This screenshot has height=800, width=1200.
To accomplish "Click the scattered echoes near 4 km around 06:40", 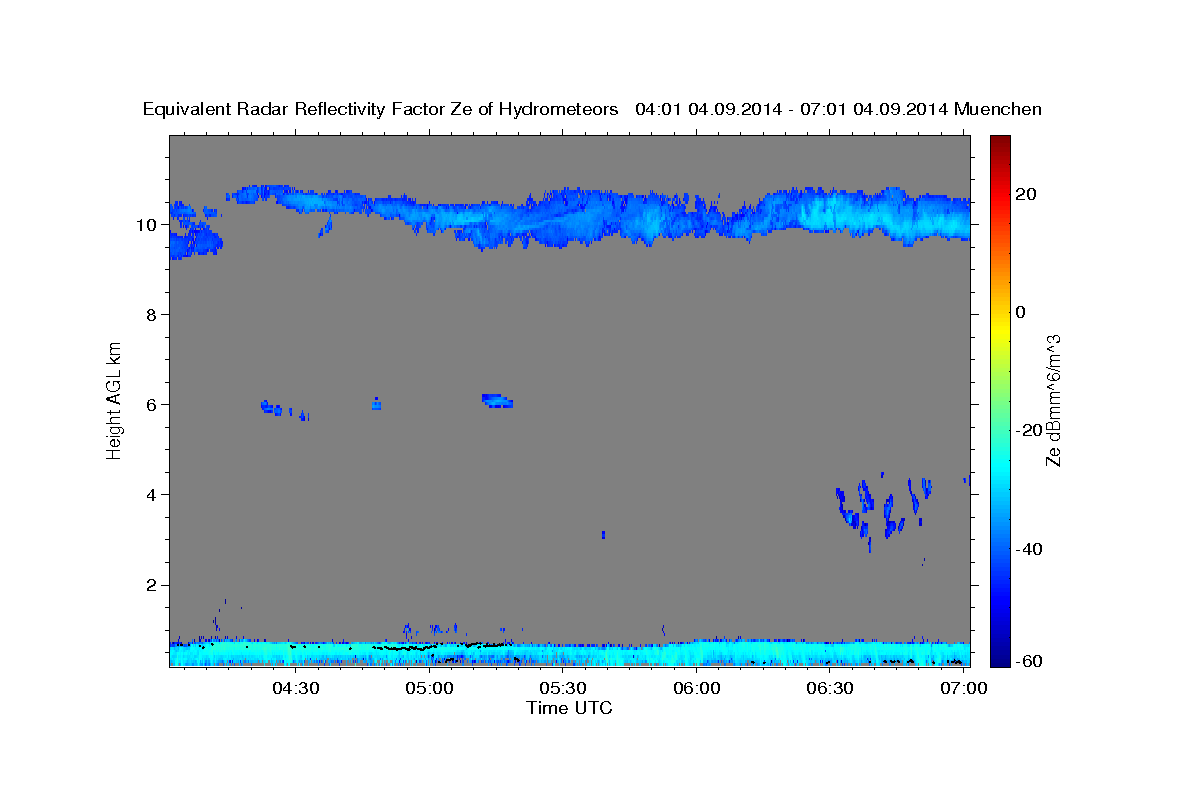I will [885, 510].
